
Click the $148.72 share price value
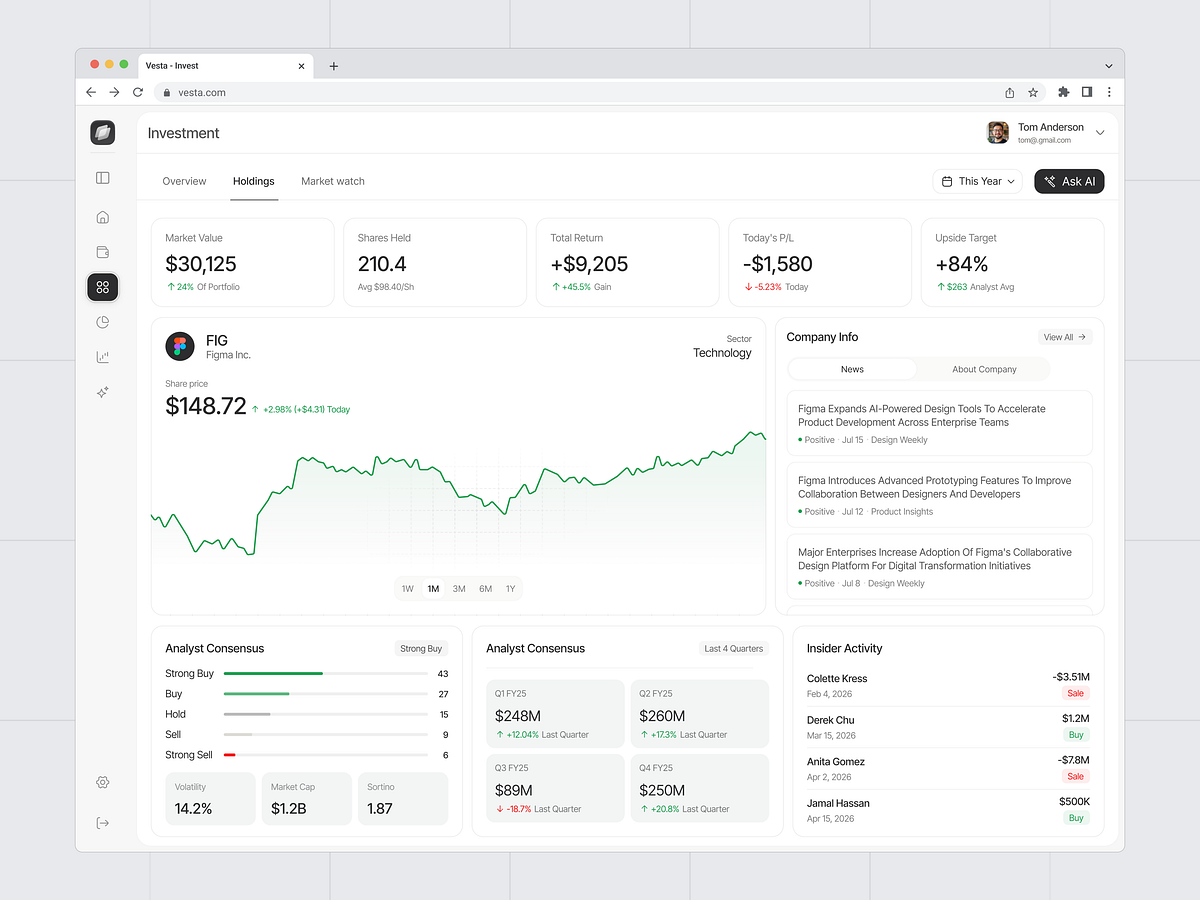click(x=206, y=406)
